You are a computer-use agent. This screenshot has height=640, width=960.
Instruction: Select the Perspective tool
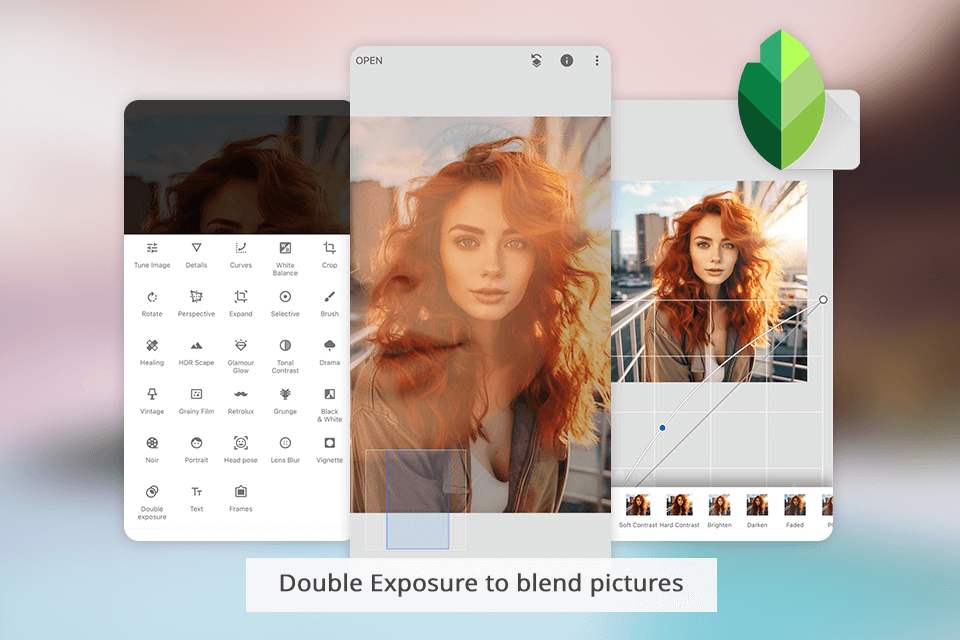coord(197,304)
